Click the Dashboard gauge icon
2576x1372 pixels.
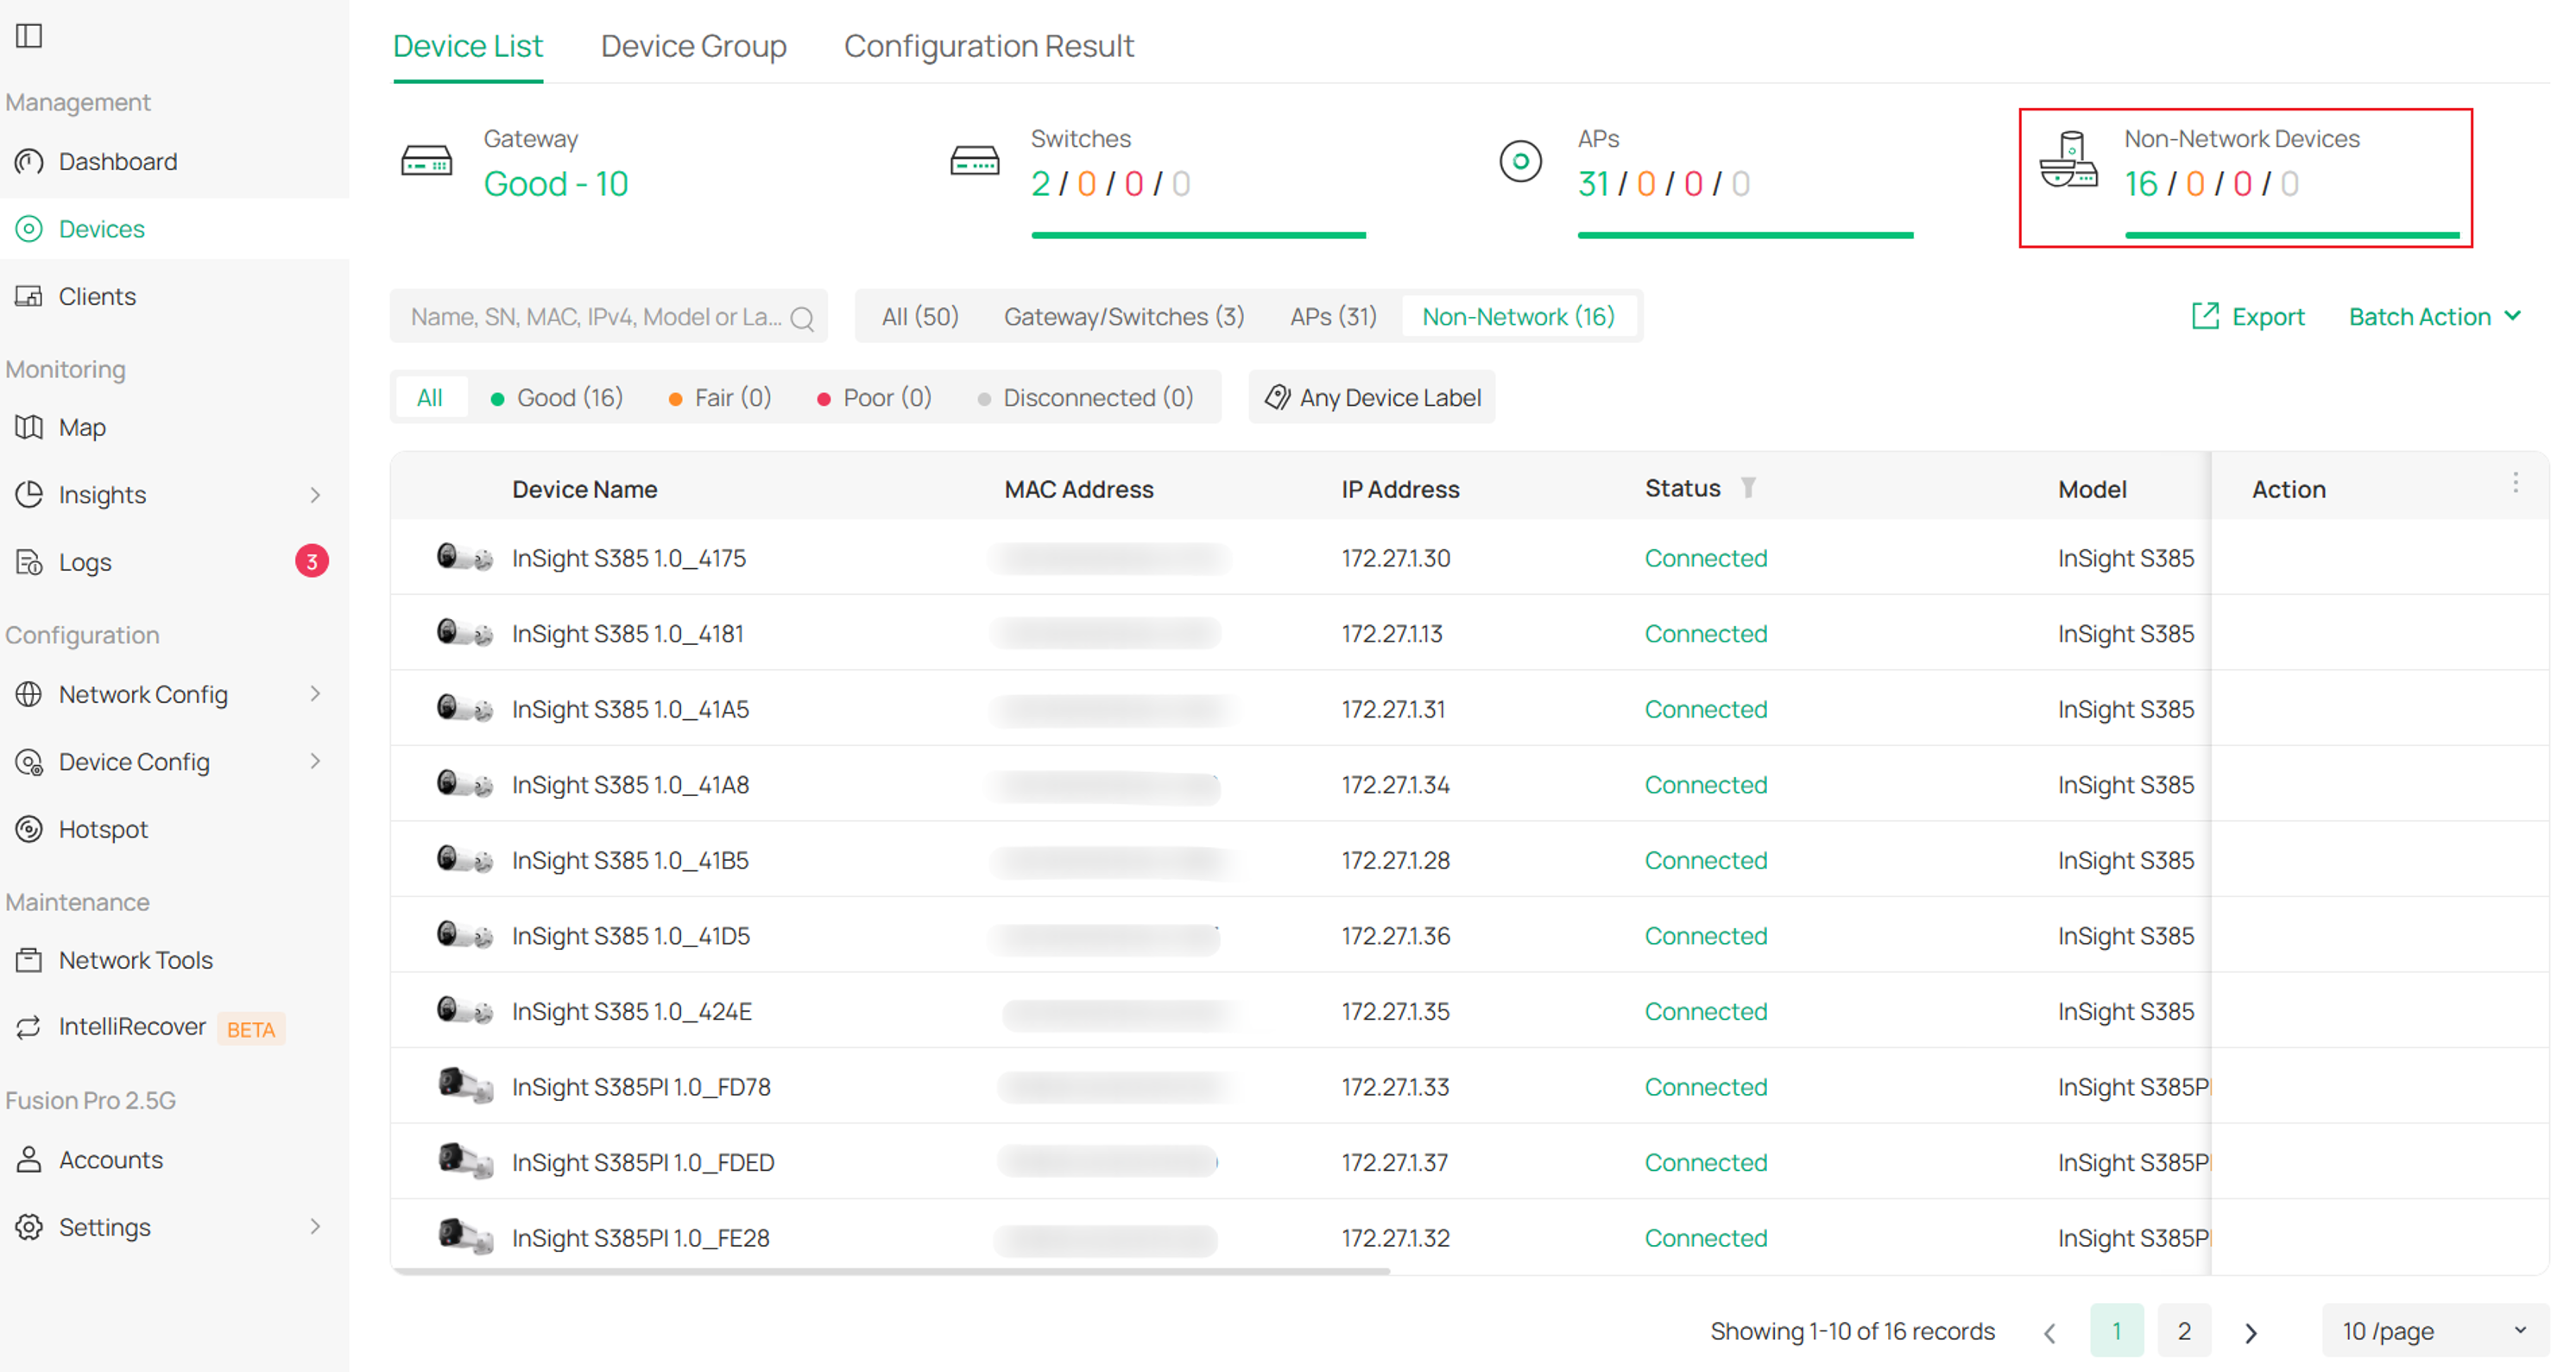[x=29, y=161]
